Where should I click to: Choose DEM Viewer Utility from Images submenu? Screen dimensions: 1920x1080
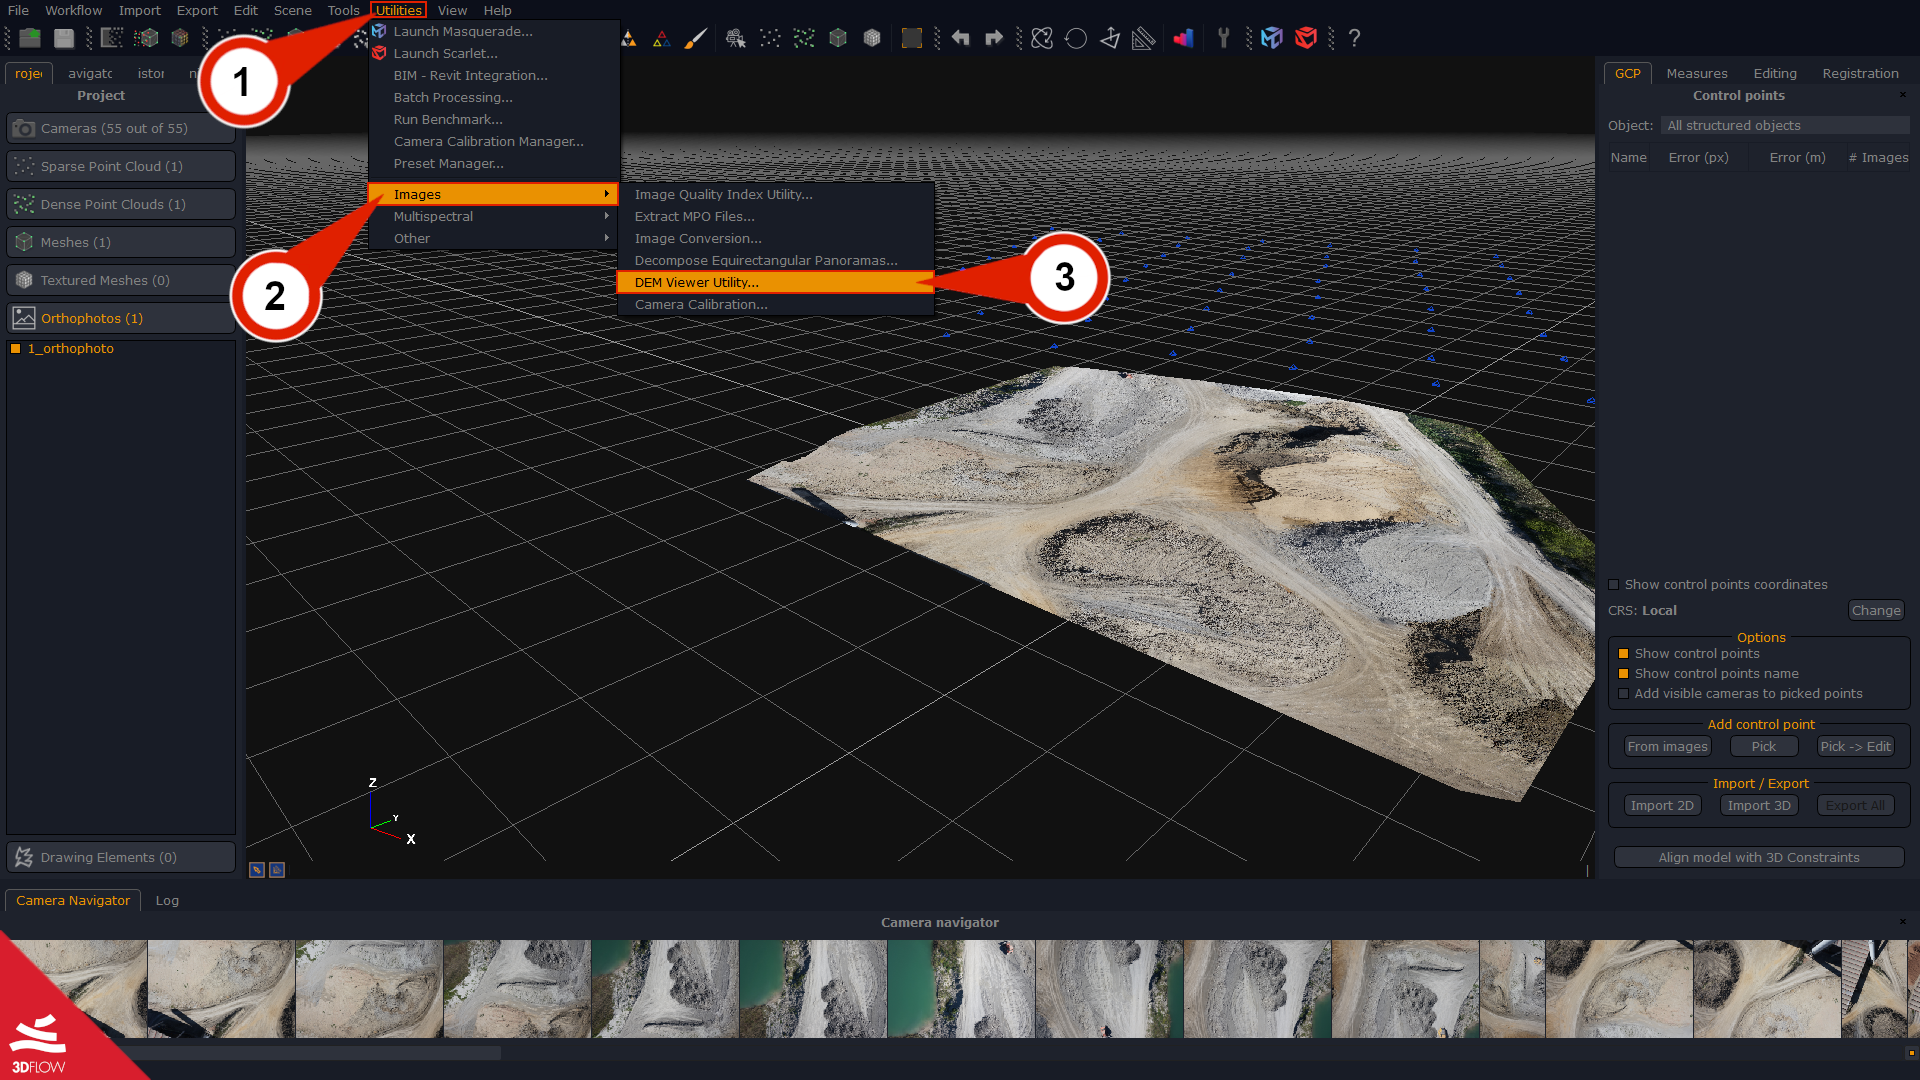point(775,283)
